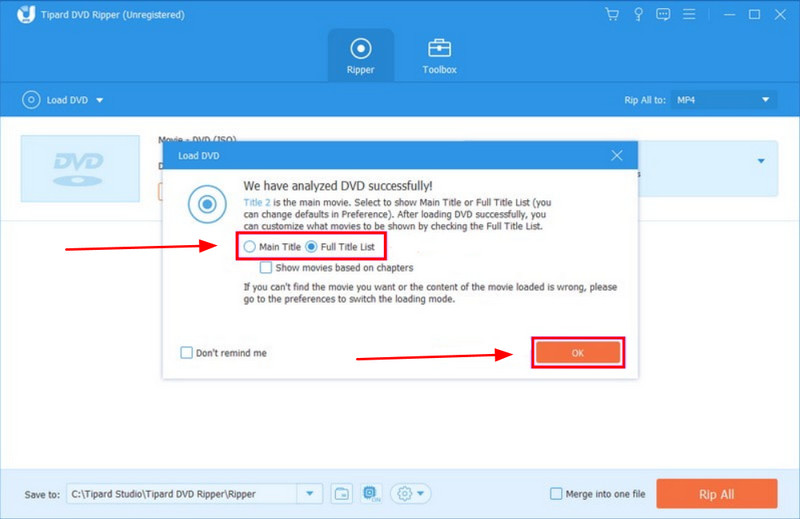Open registration with the key icon
The height and width of the screenshot is (519, 800).
(x=637, y=15)
